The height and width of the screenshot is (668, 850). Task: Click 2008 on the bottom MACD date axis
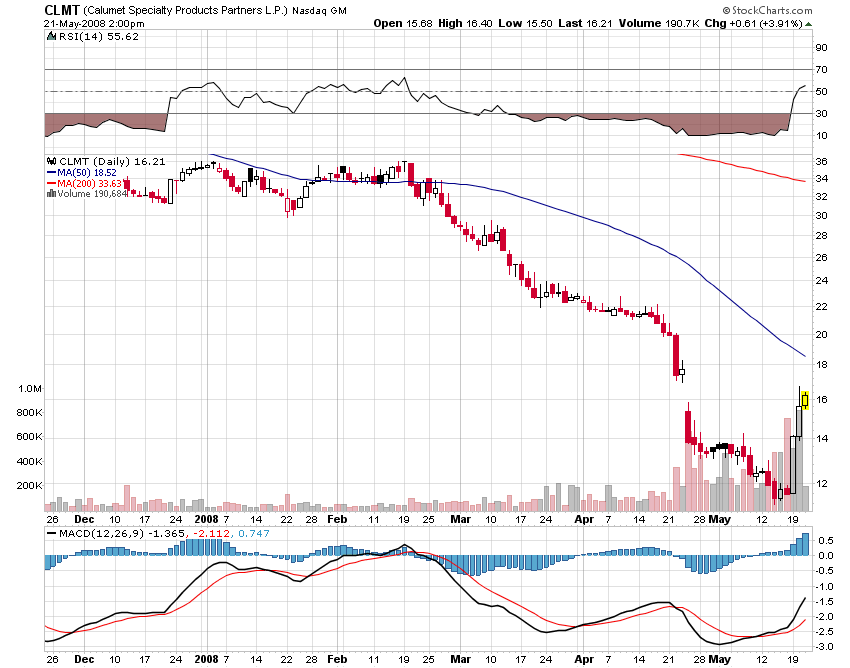tap(207, 659)
